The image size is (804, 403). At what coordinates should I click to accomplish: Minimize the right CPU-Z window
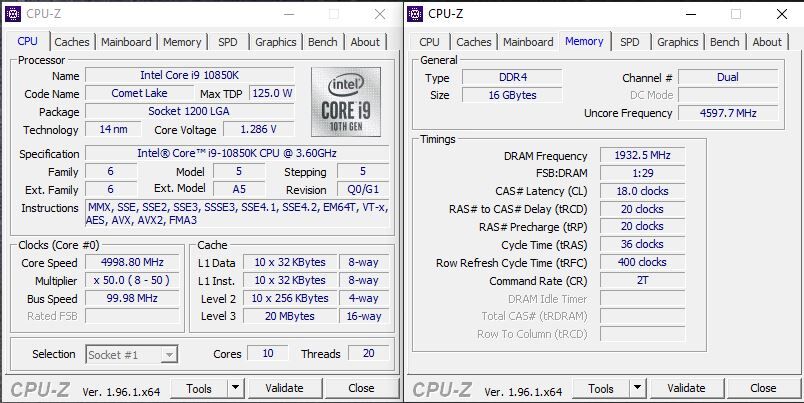click(x=691, y=14)
